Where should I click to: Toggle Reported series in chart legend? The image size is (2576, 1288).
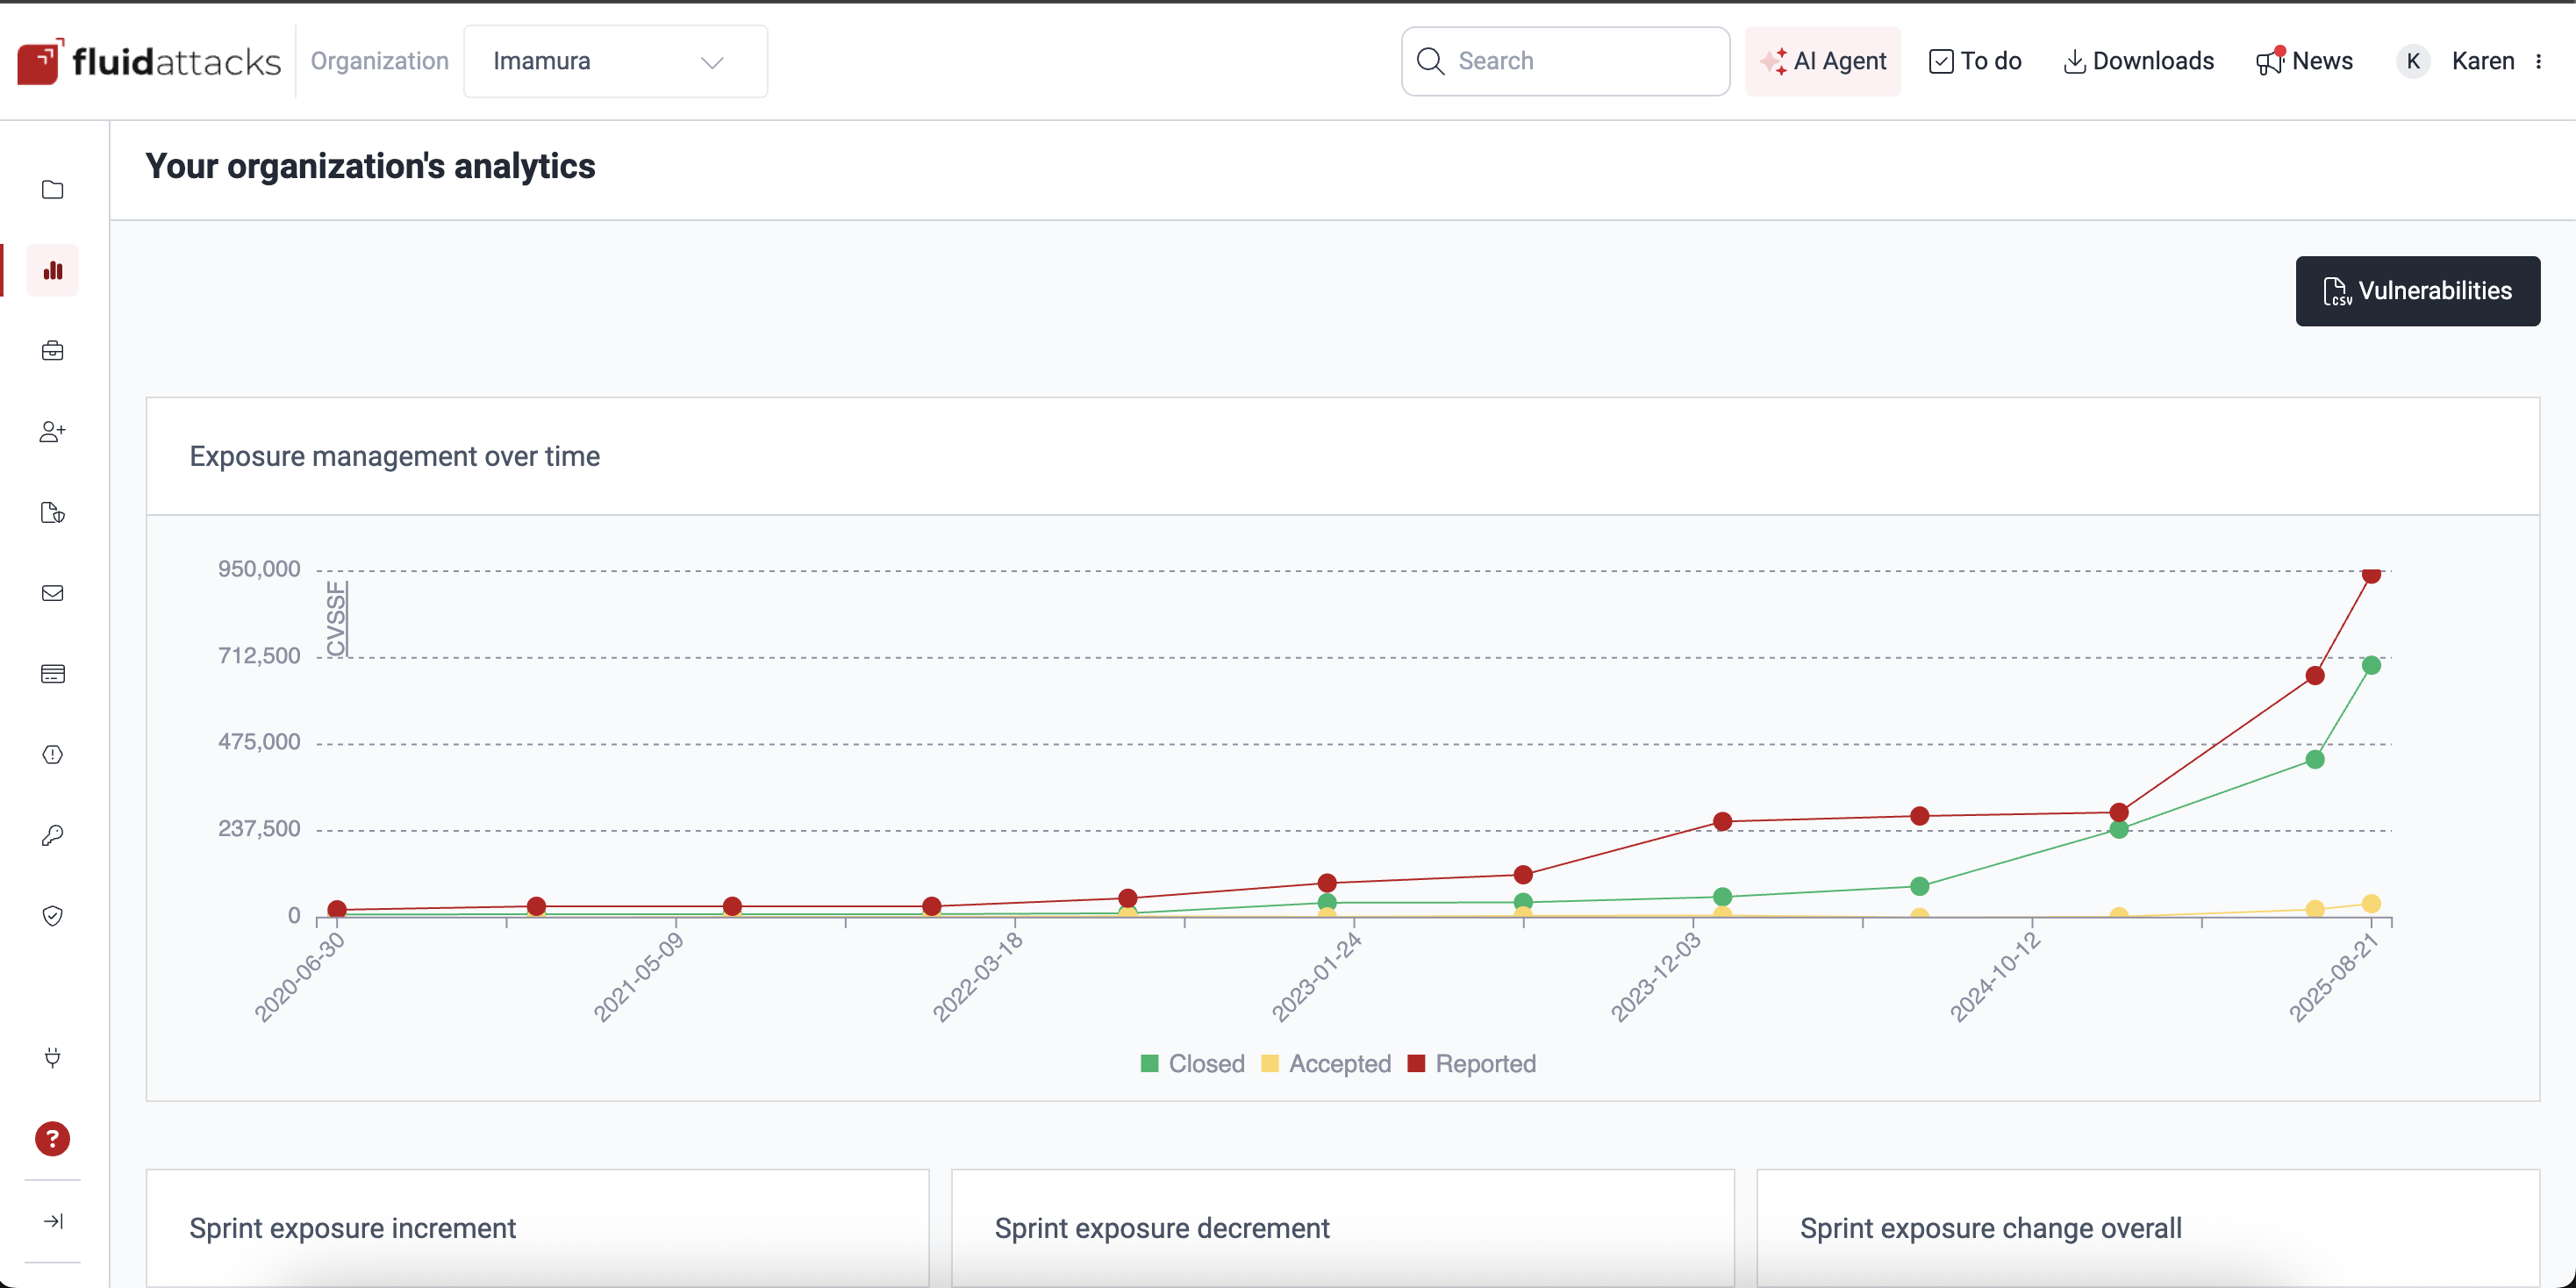[x=1472, y=1064]
